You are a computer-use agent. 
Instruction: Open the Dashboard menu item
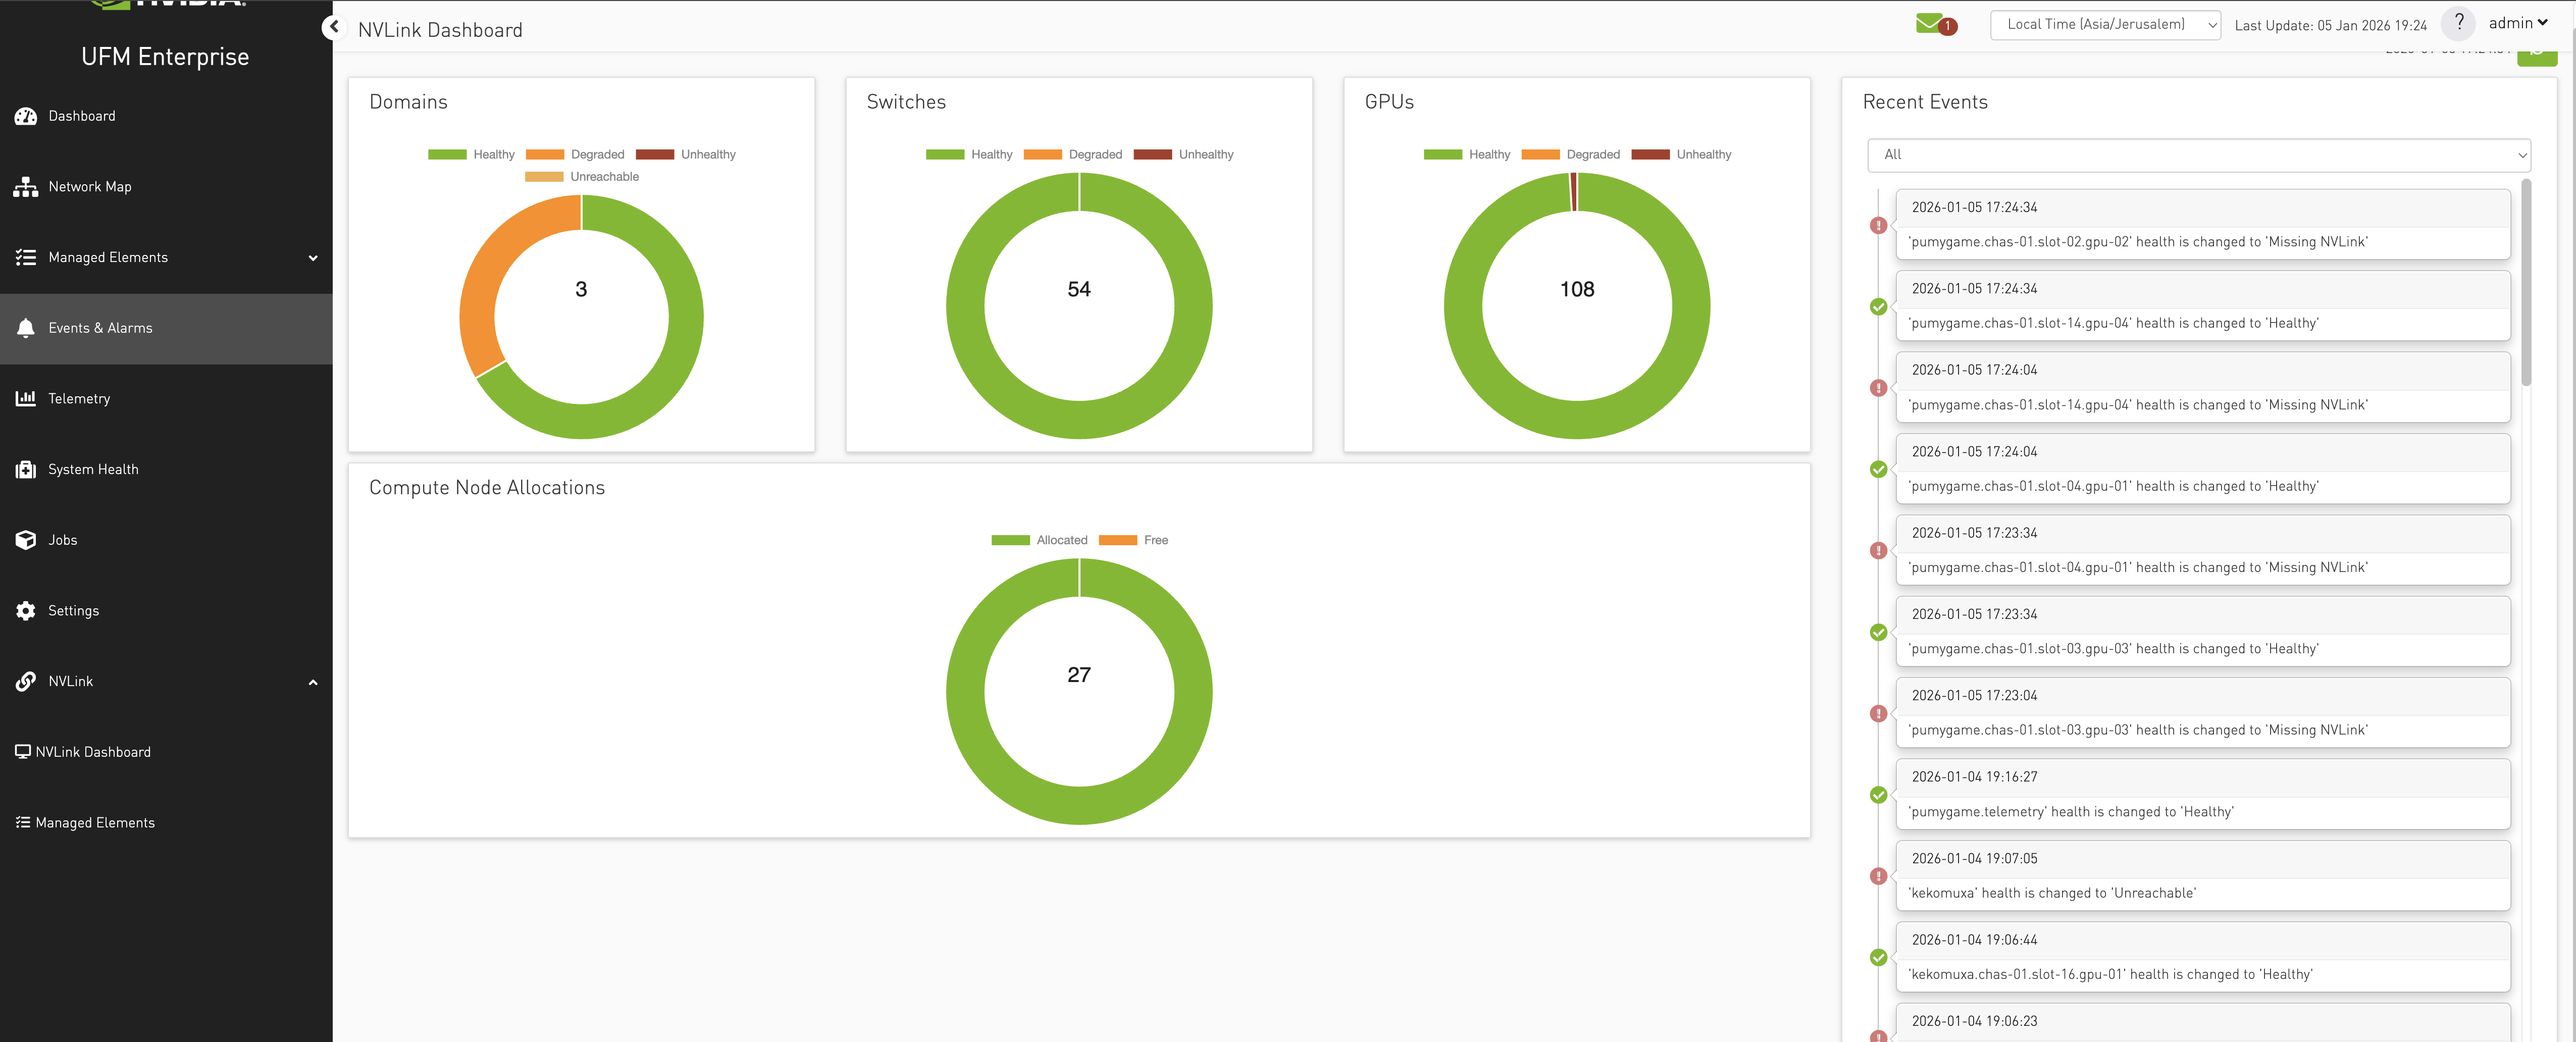point(166,116)
